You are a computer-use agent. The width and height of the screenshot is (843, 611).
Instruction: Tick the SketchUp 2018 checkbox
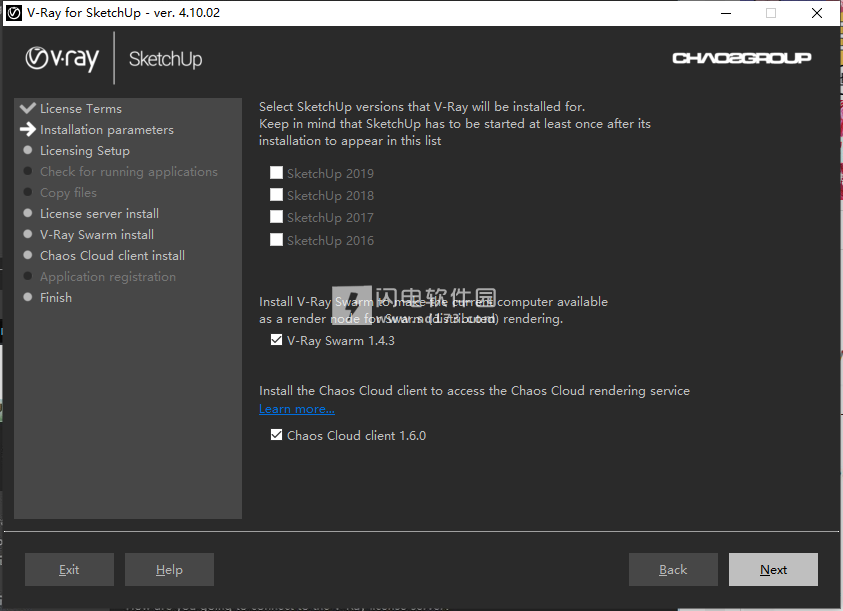[x=276, y=195]
